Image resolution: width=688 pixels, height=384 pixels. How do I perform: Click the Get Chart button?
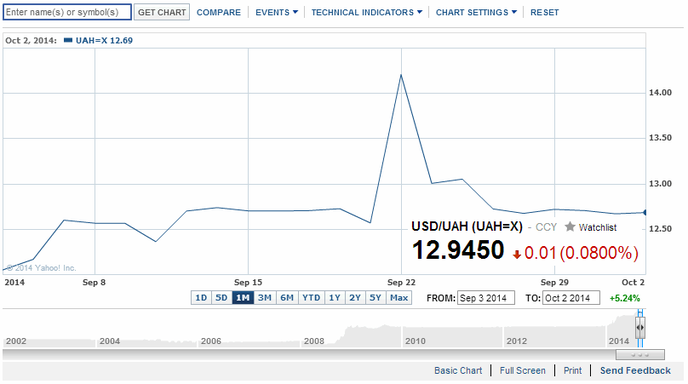pyautogui.click(x=162, y=12)
